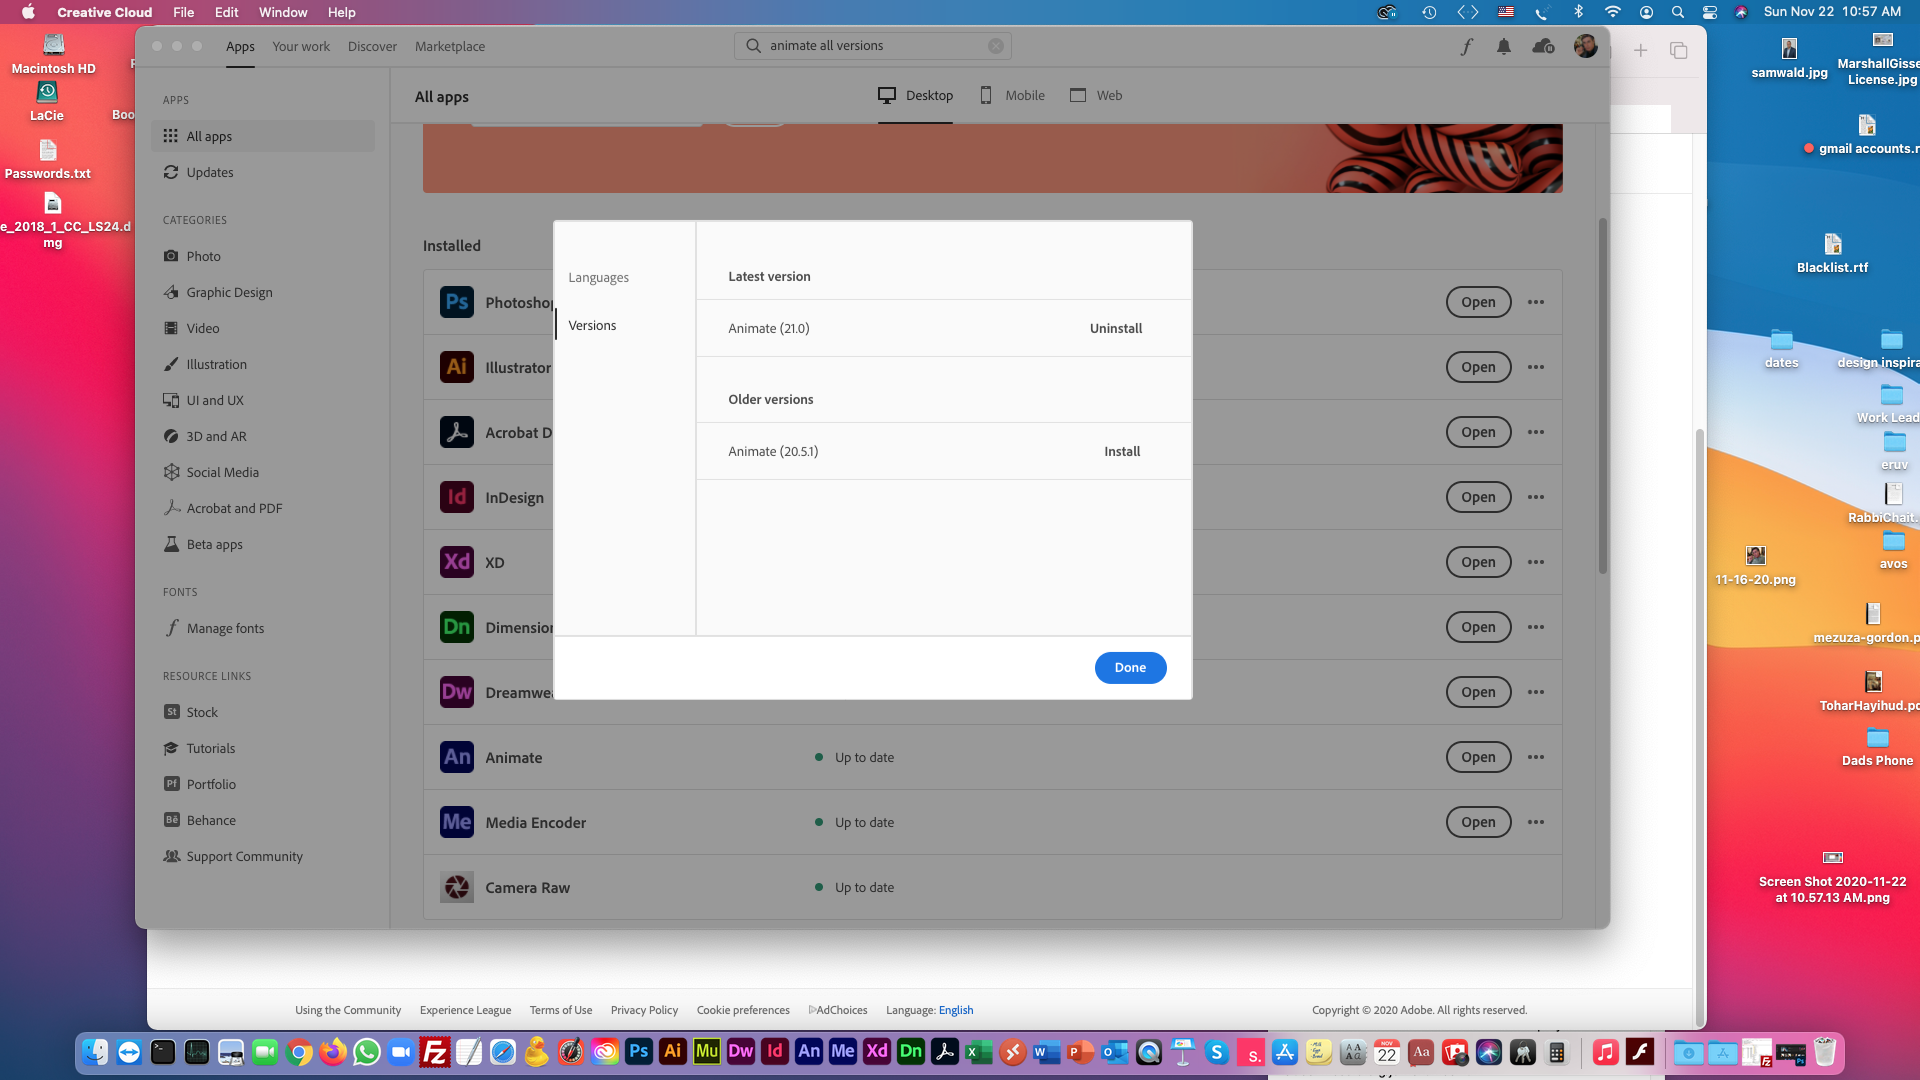Clear the search field with the x icon
Screen dimensions: 1920x1080
coord(995,45)
